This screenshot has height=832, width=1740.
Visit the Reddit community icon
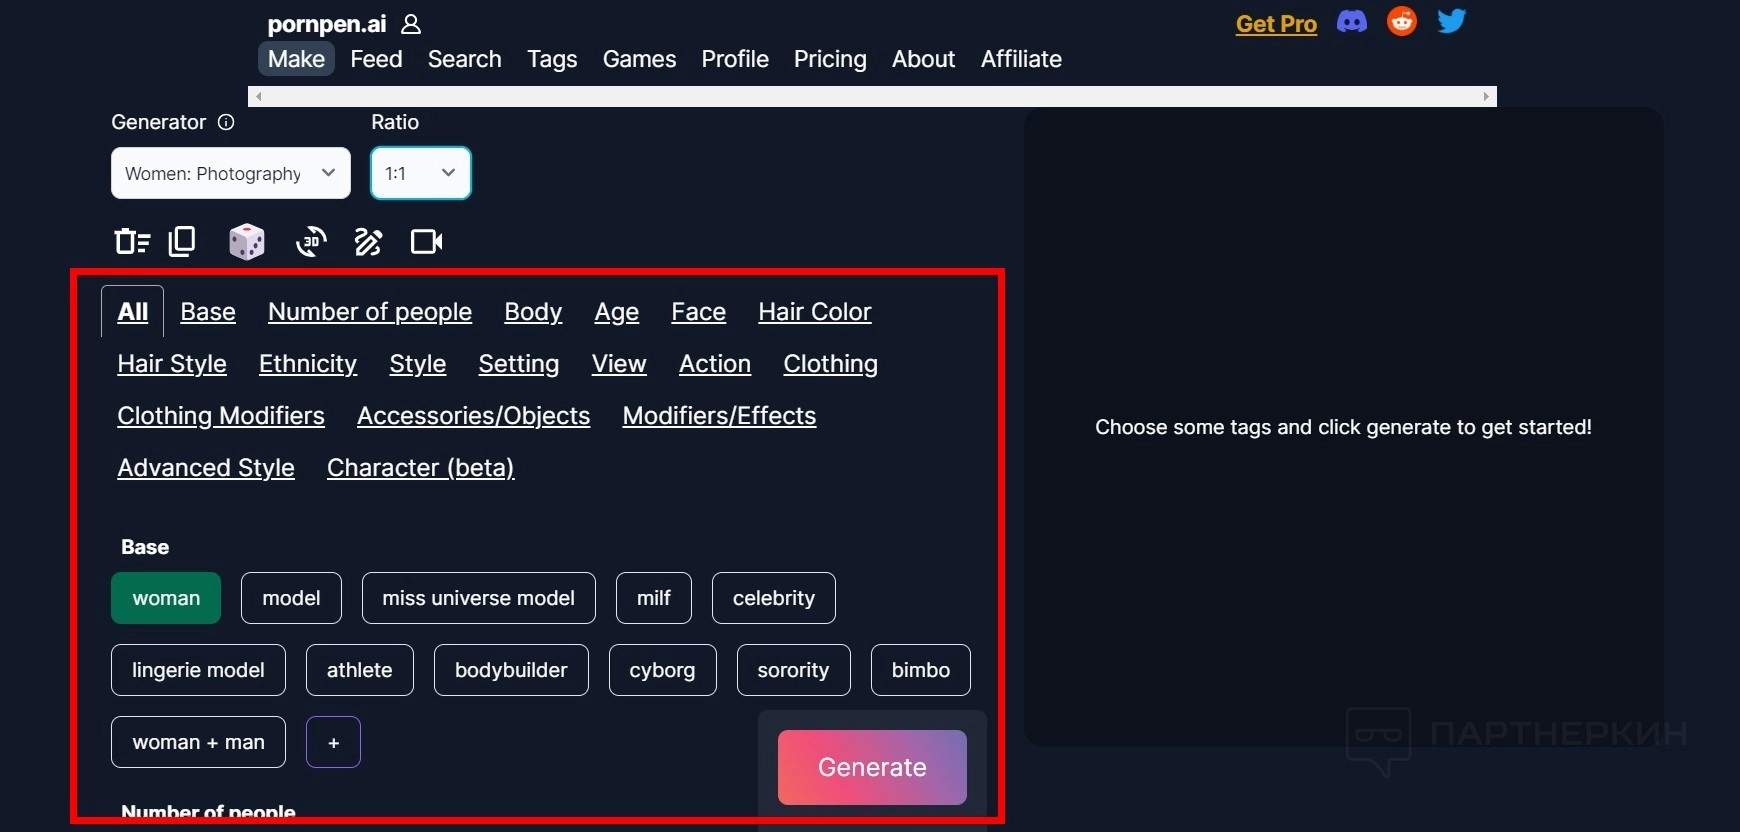[1402, 21]
